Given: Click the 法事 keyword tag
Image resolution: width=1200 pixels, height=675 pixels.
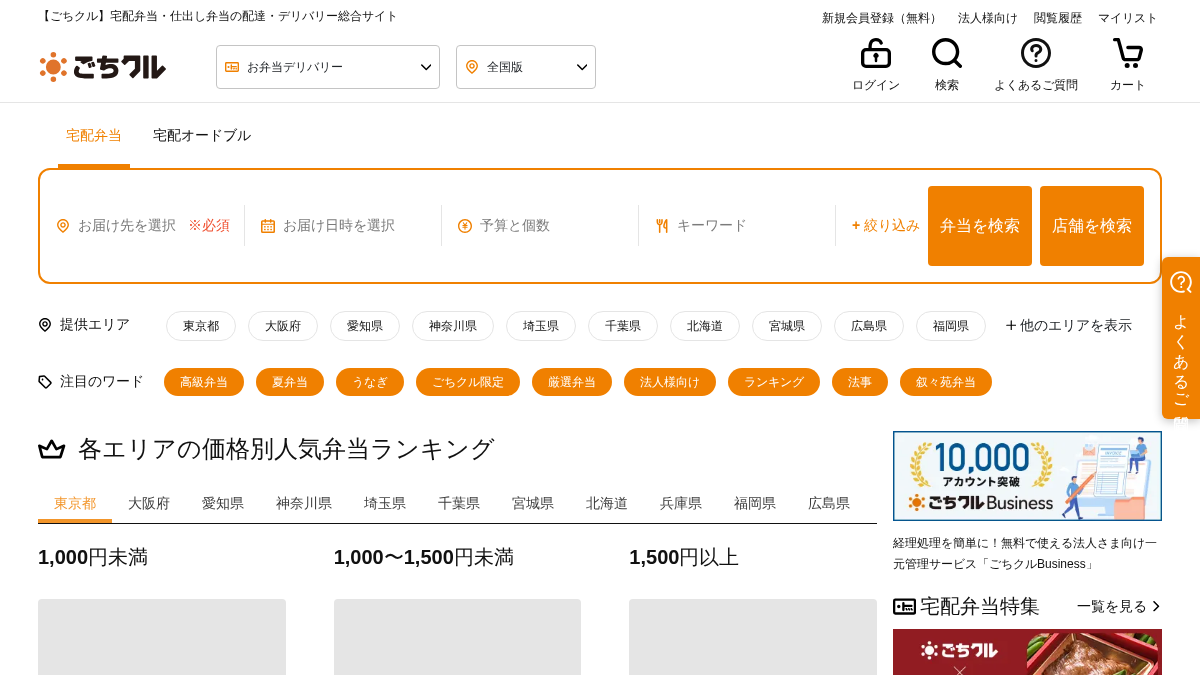Looking at the screenshot, I should 860,382.
